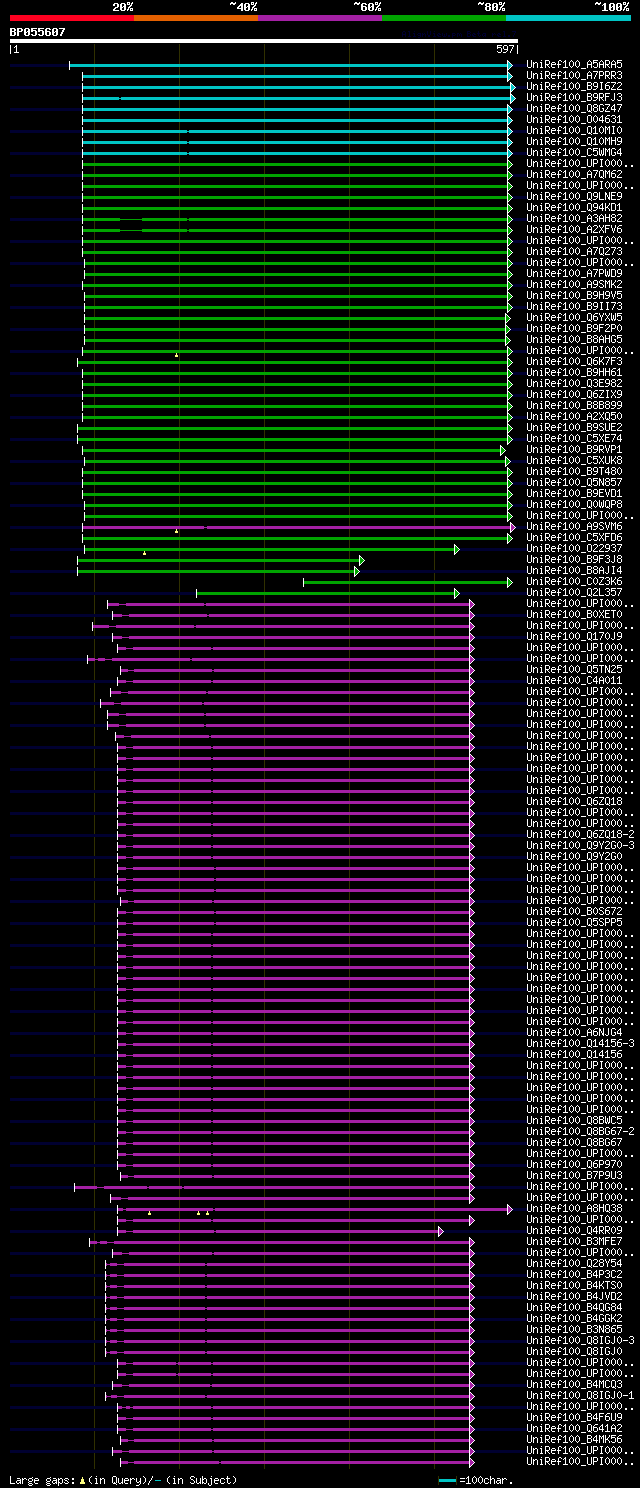Open hit UniRef100_B9I6Z2
This screenshot has width=640, height=1488.
tap(574, 86)
